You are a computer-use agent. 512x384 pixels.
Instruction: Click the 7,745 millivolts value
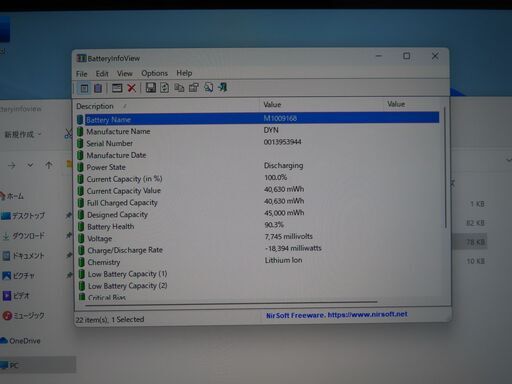(289, 236)
